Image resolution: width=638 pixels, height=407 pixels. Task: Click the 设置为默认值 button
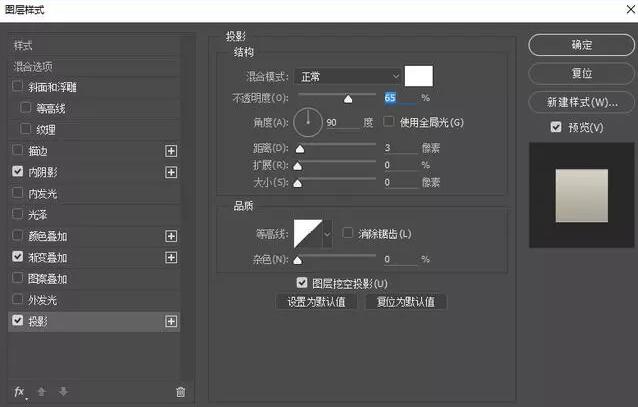pos(317,302)
